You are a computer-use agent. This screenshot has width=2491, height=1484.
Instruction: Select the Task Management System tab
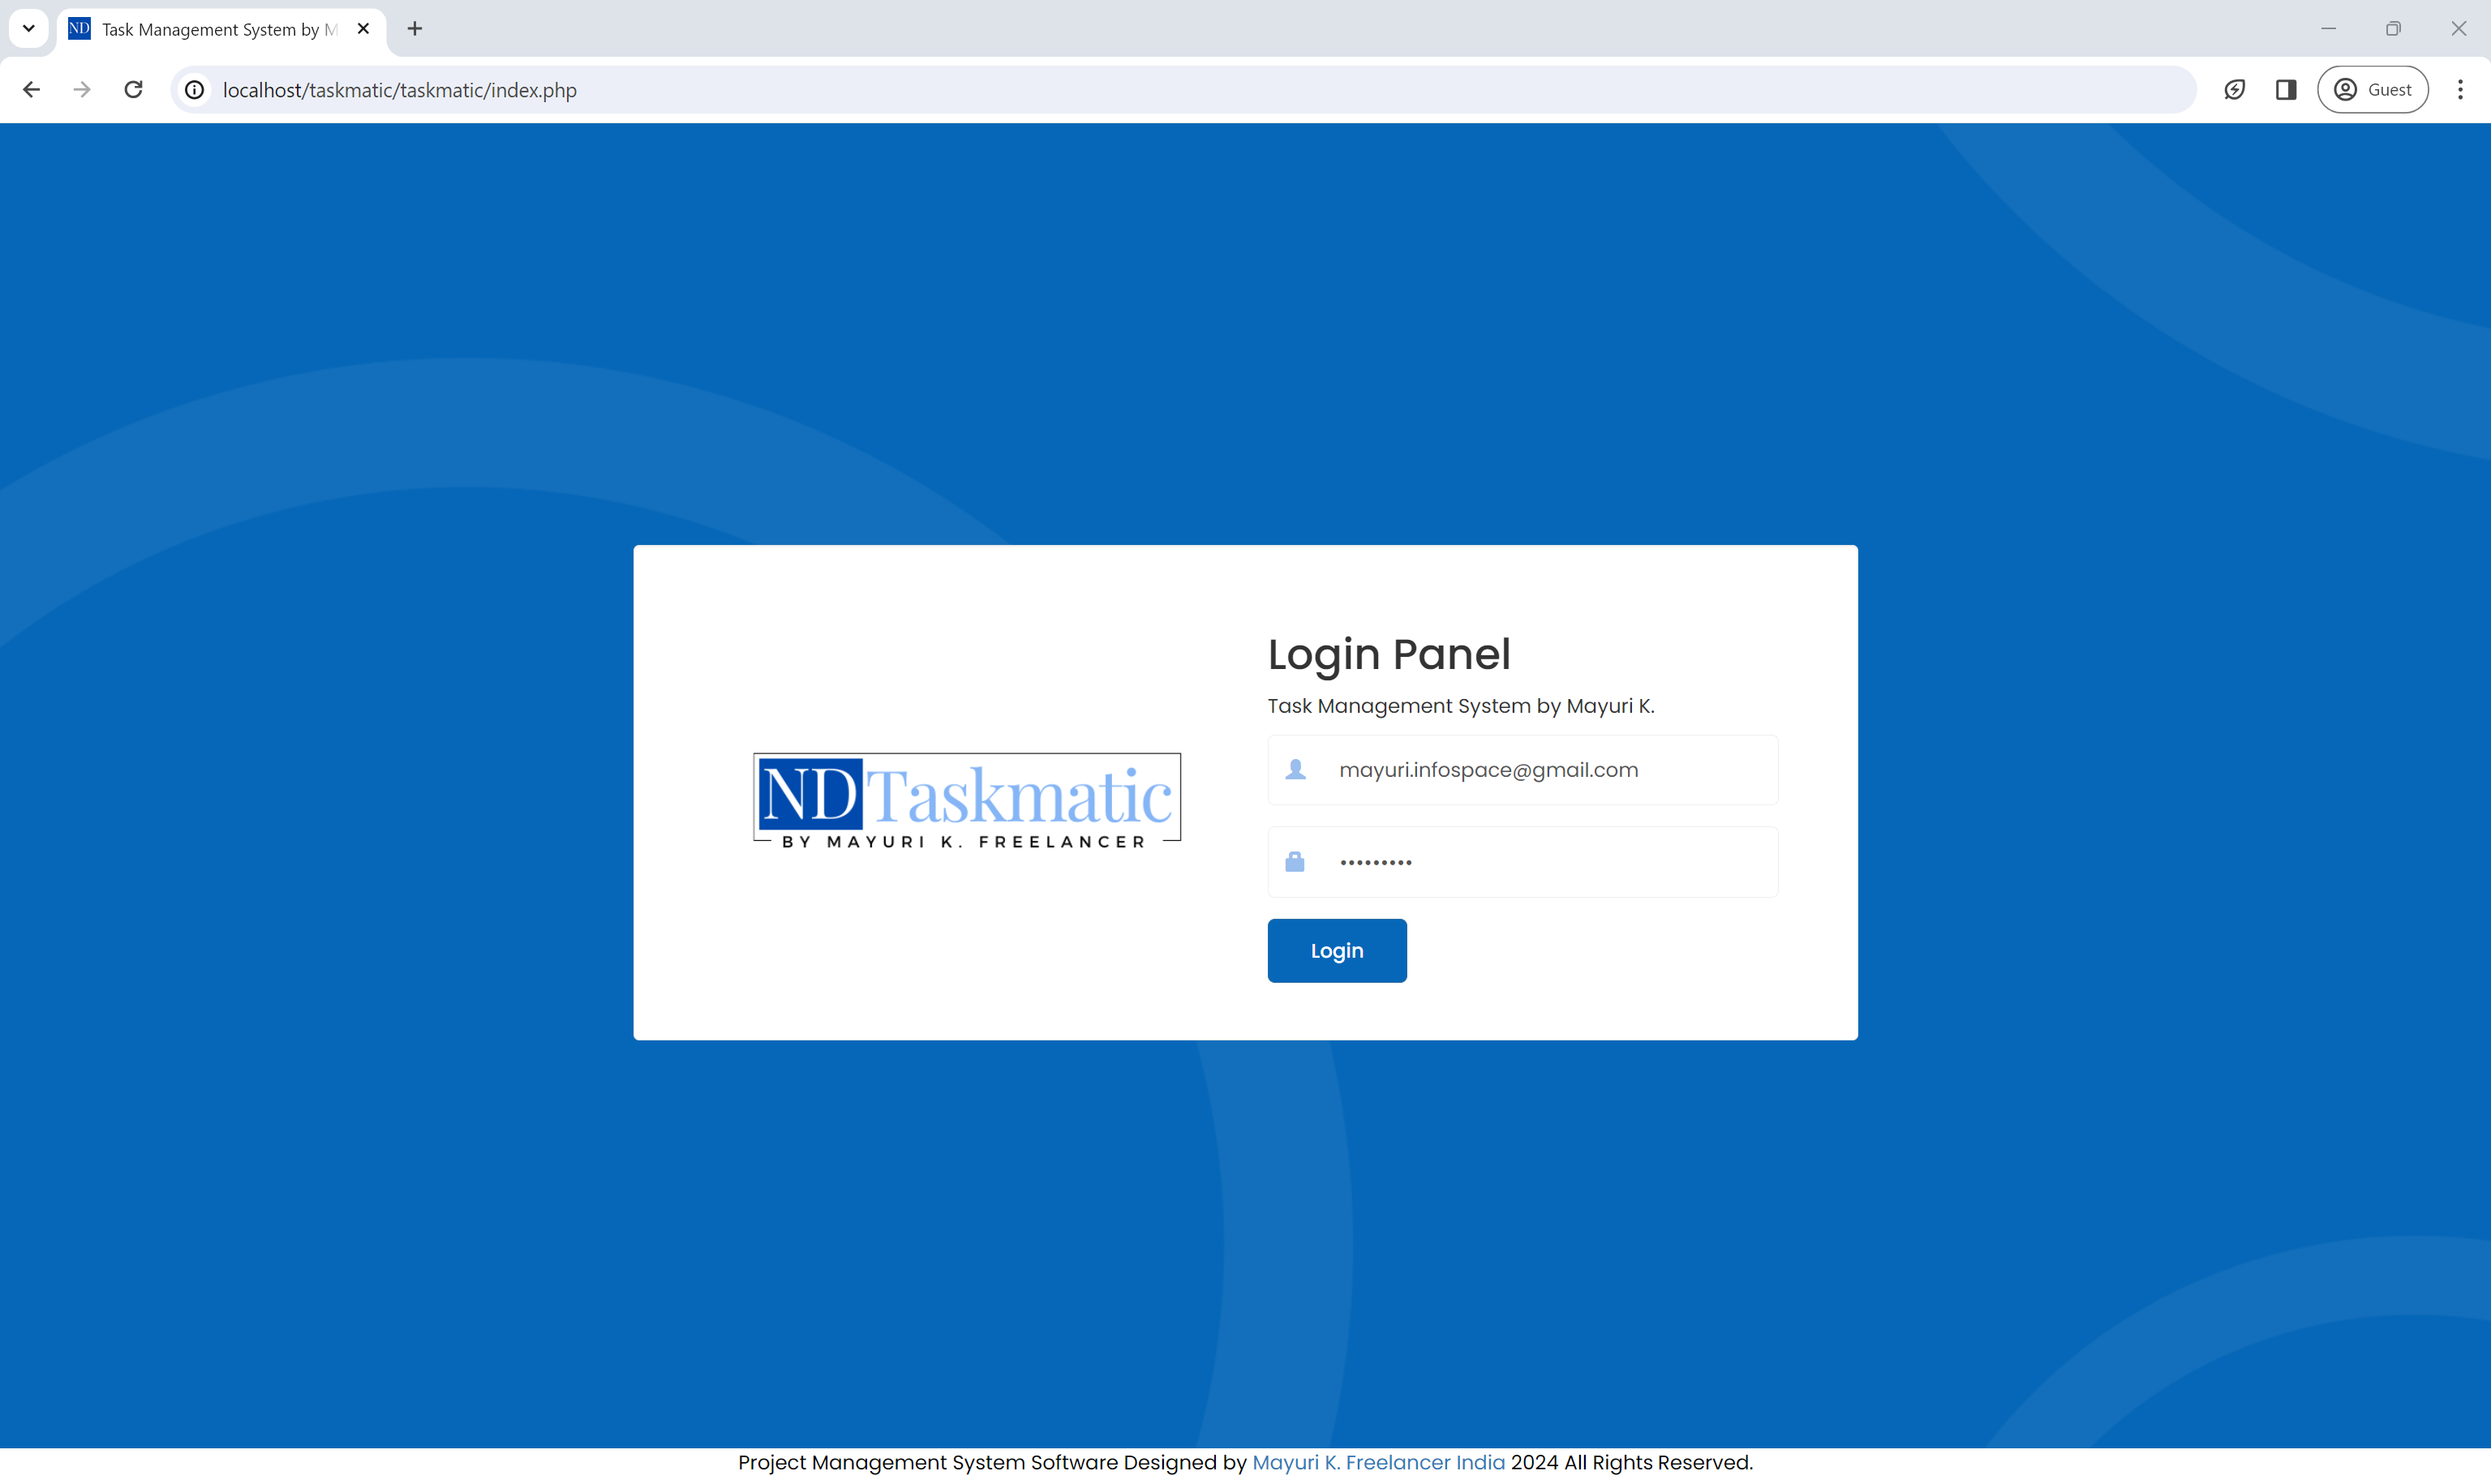[x=221, y=29]
